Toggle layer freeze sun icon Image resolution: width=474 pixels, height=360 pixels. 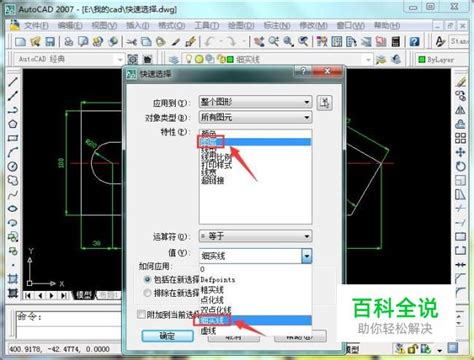click(199, 59)
